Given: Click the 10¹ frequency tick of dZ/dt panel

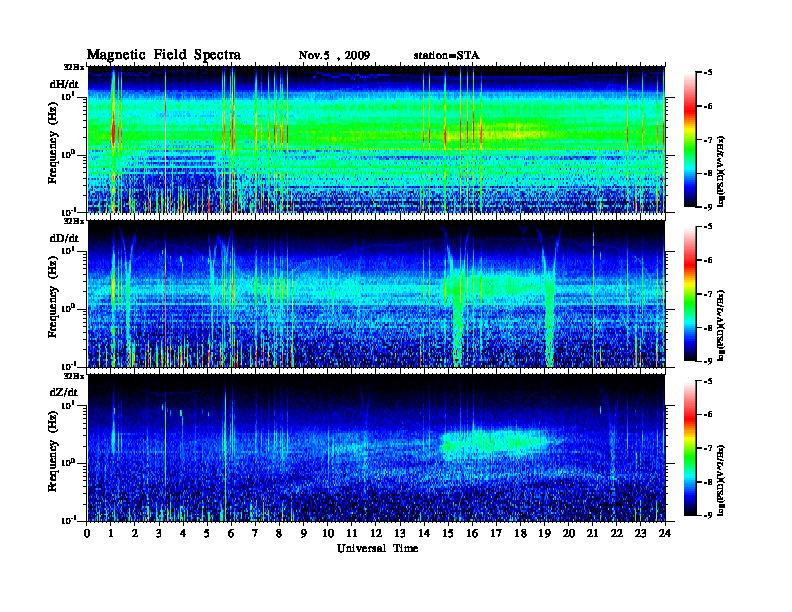Looking at the screenshot, I should (x=69, y=405).
